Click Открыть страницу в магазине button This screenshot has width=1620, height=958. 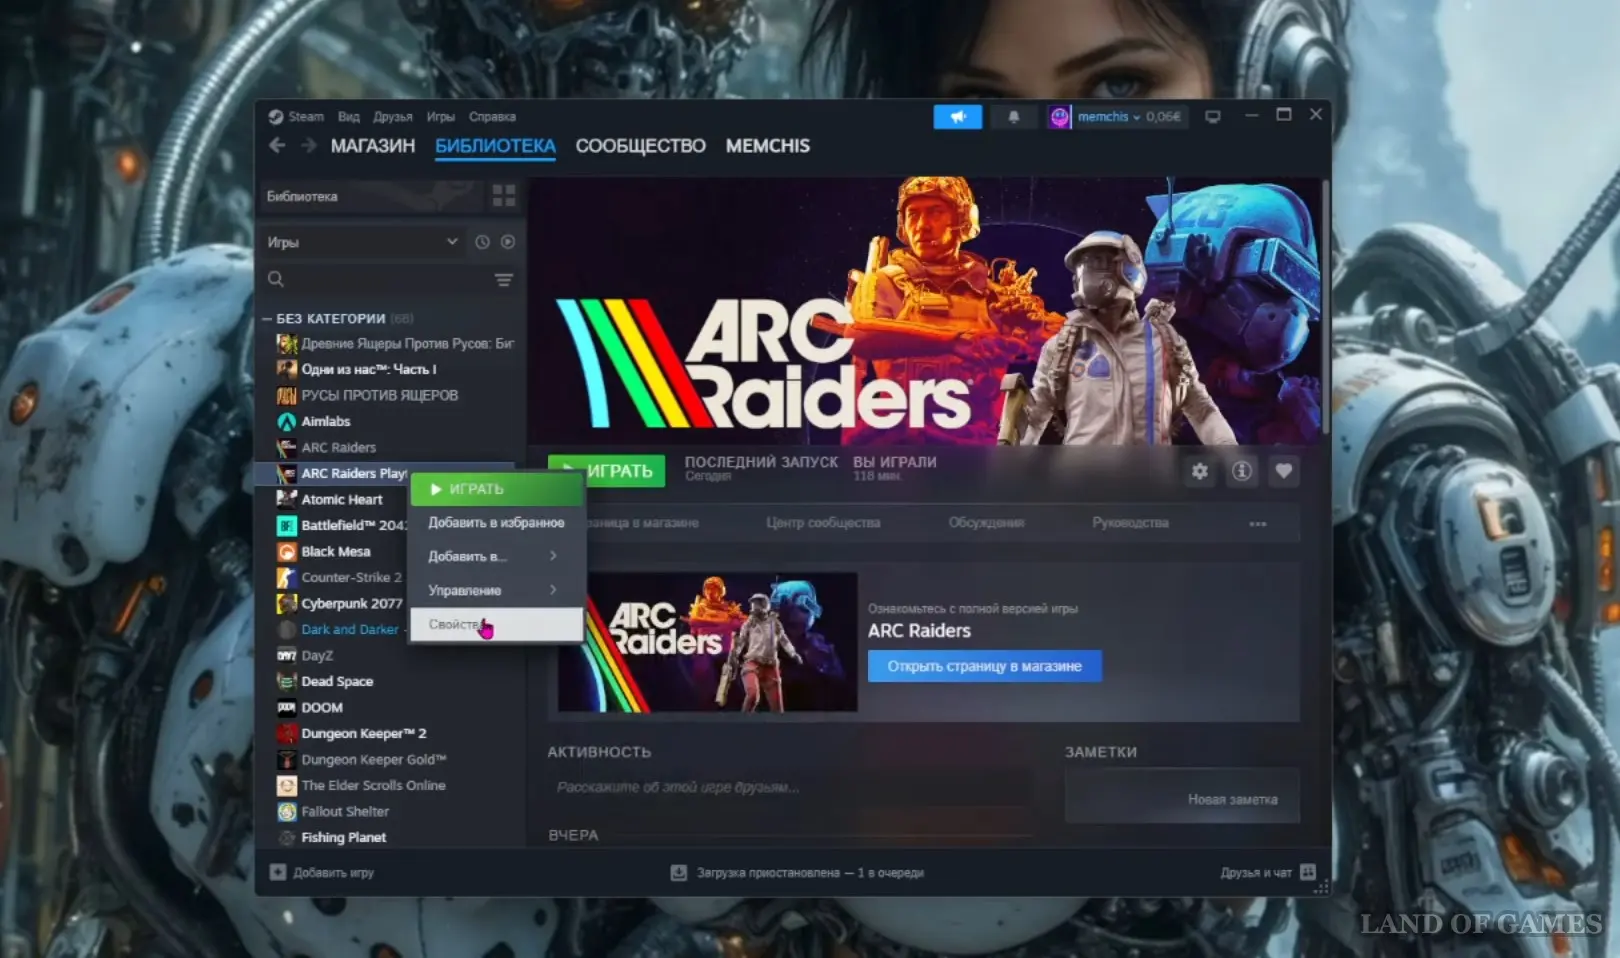pos(984,666)
